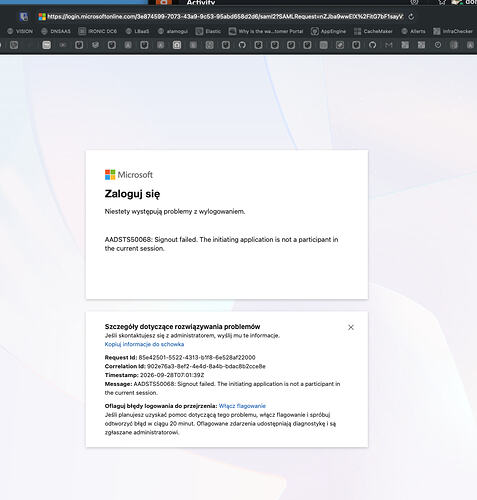The image size is (477, 500).
Task: Open the Elastic bookmark
Action: point(208,31)
